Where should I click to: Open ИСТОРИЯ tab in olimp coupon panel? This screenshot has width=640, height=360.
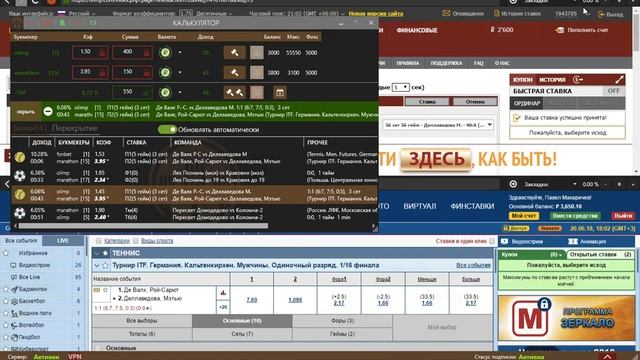pos(552,80)
